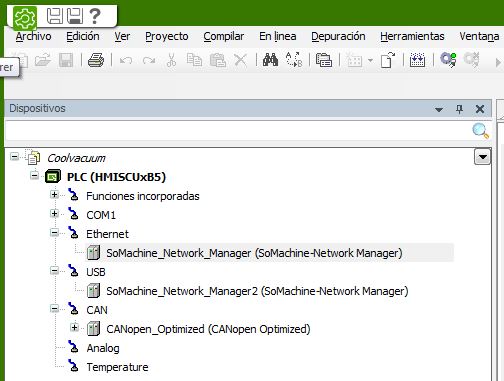
Task: Click the page with curved arrow icon
Action: 388,60
